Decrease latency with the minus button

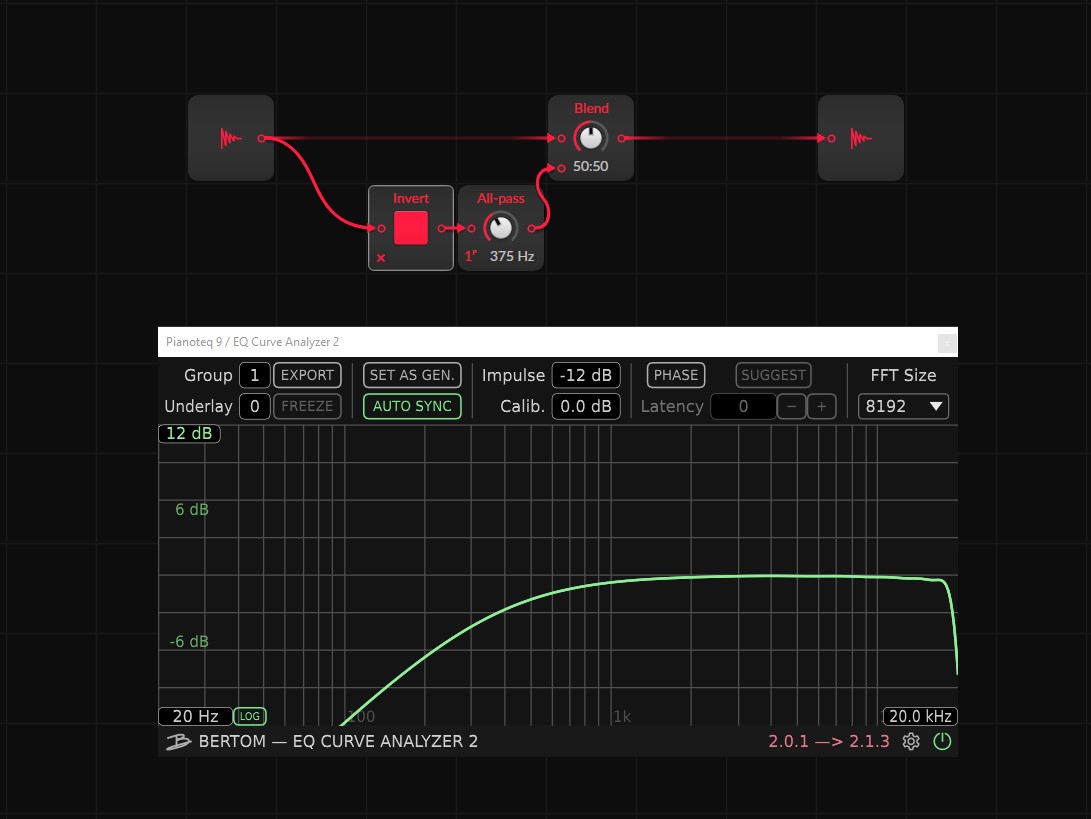(792, 406)
